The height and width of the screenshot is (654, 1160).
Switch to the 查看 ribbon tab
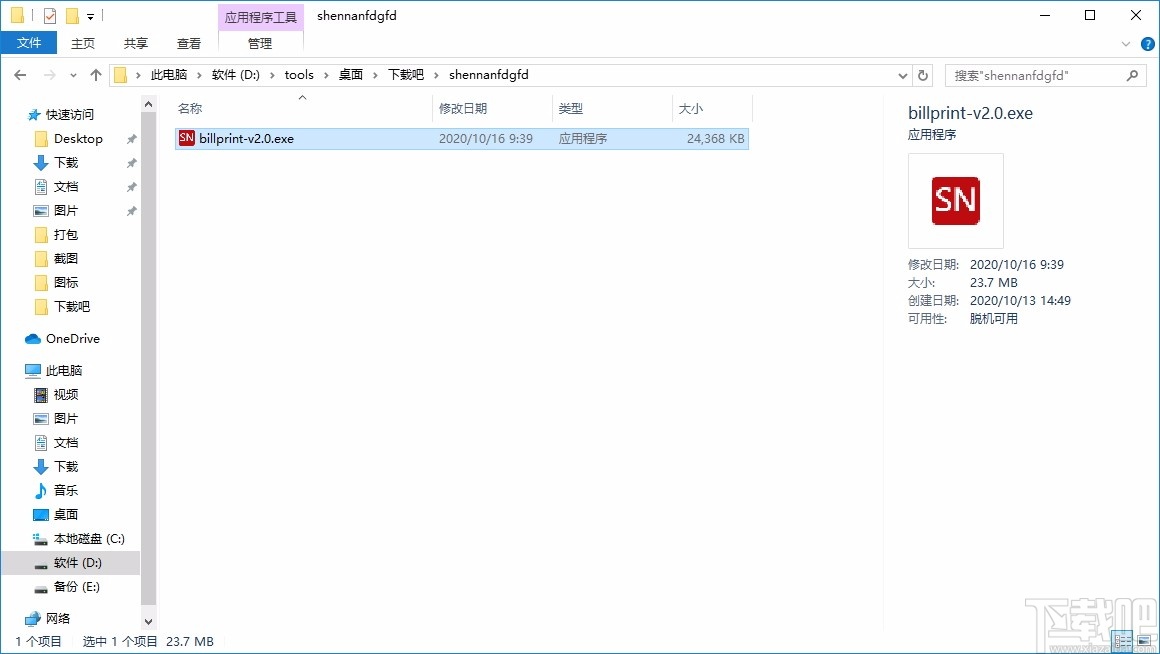coord(188,43)
